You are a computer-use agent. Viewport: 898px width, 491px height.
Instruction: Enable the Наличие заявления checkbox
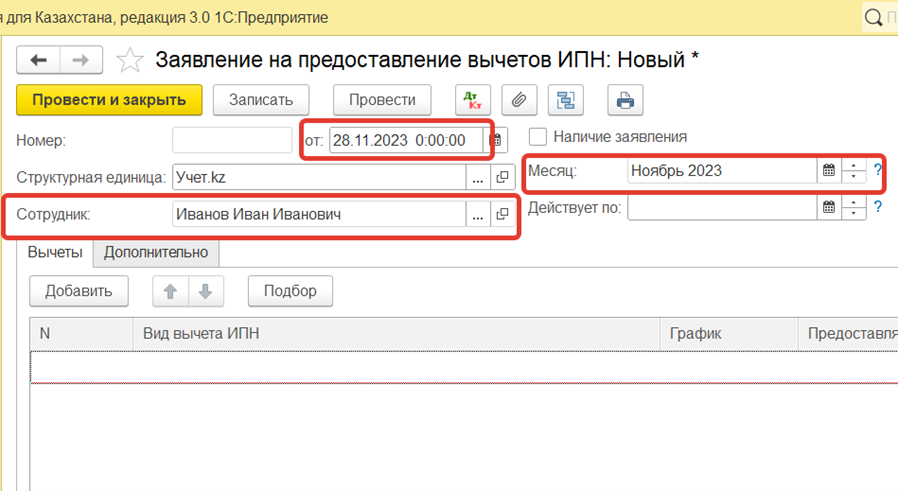[x=538, y=137]
